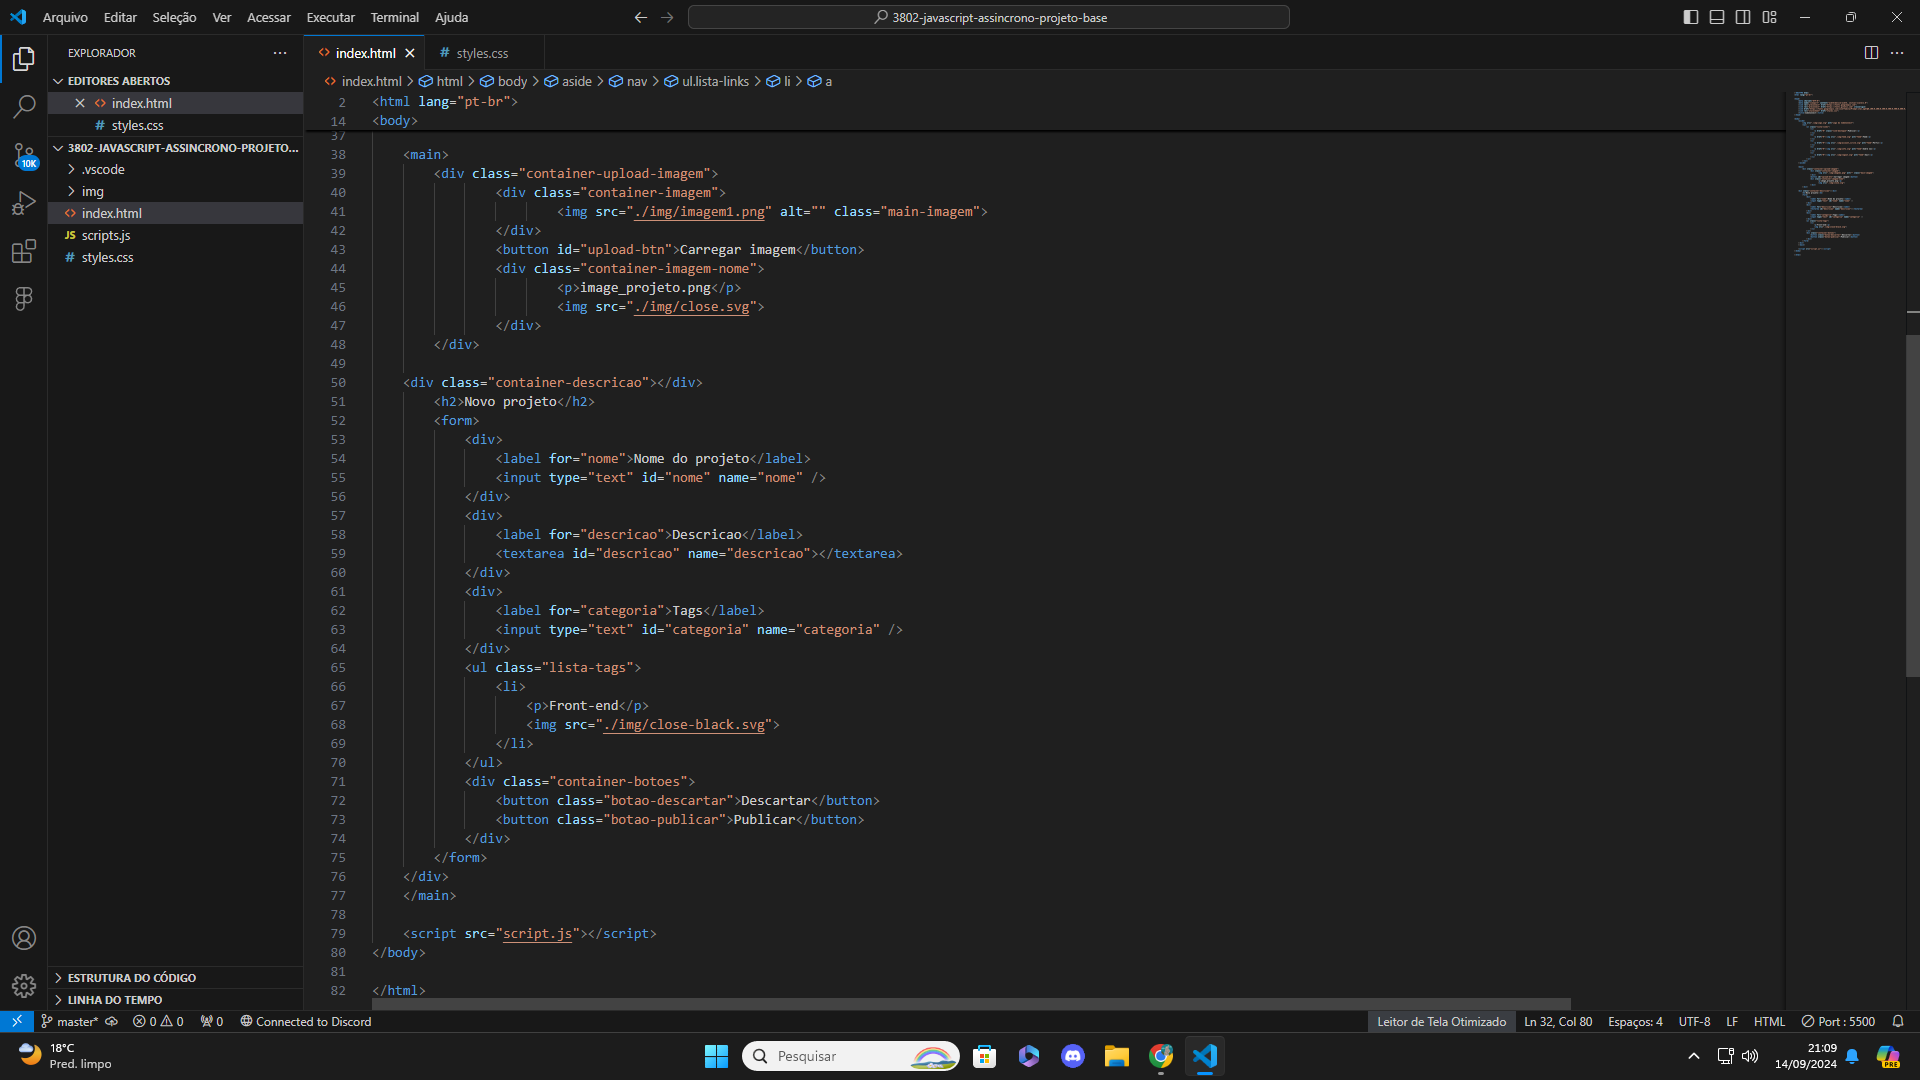Screen dimensions: 1920x1080
Task: Go forward with the navigation arrow
Action: click(x=667, y=17)
